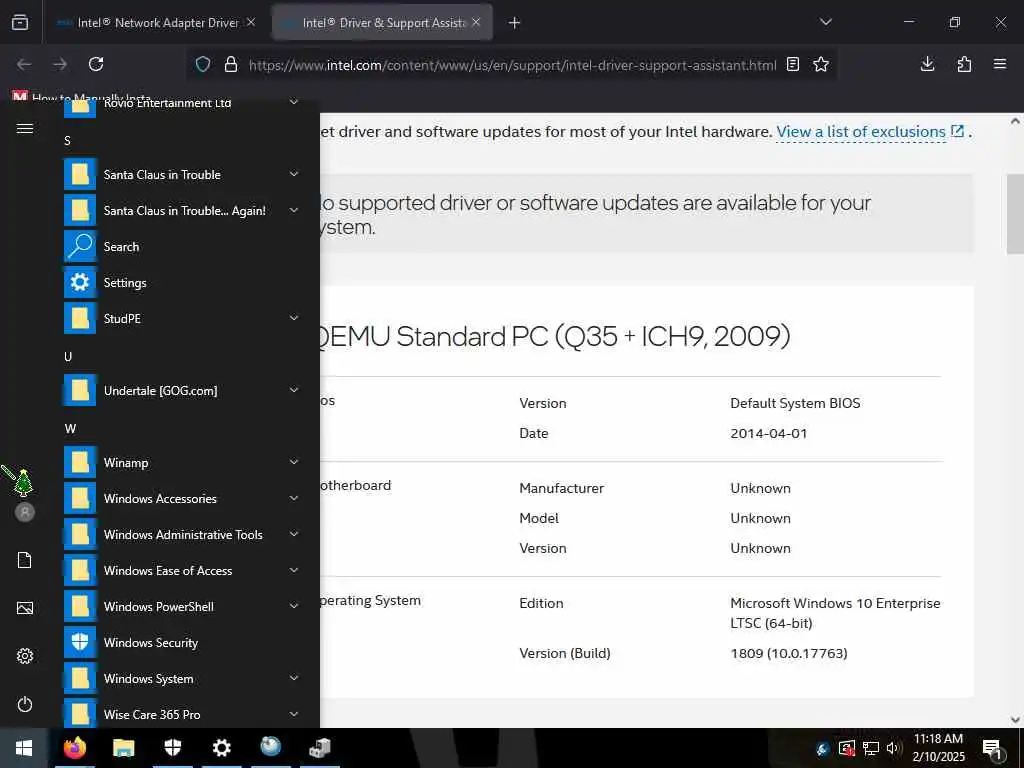Open the Firefox application menu
The width and height of the screenshot is (1024, 768).
pos(1000,64)
